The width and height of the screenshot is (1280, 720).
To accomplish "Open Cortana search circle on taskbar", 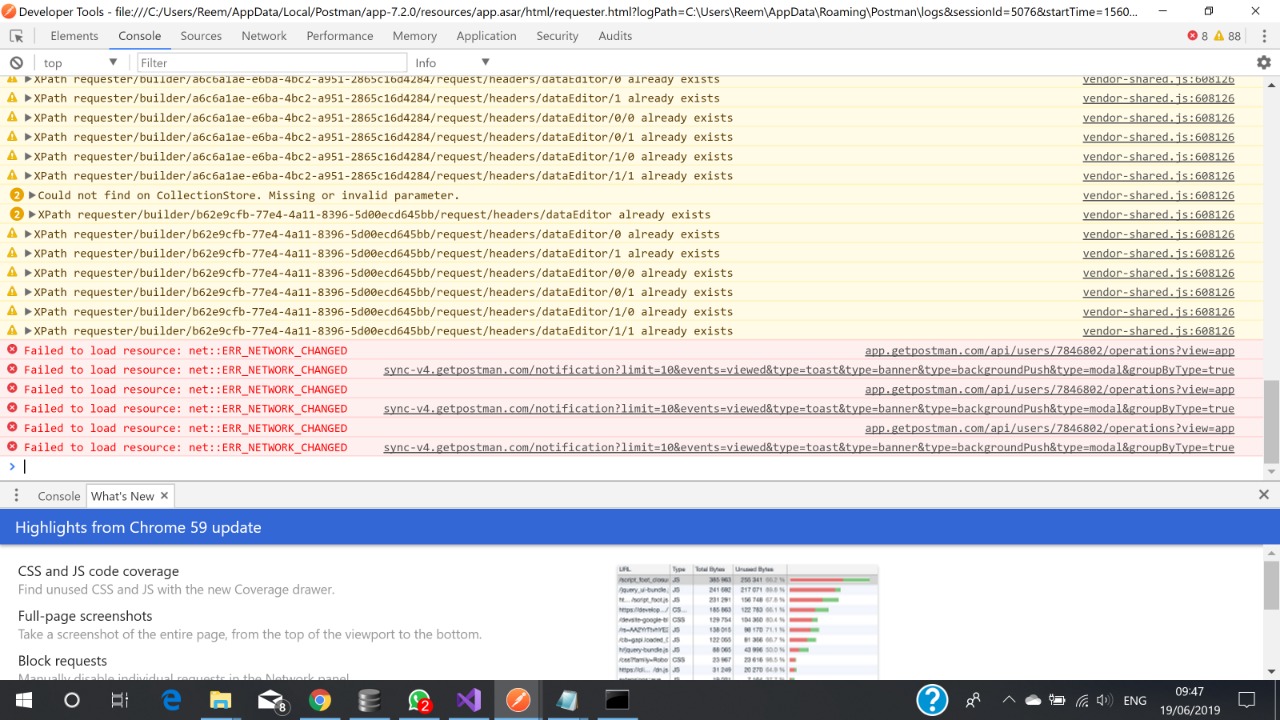I will pos(71,700).
